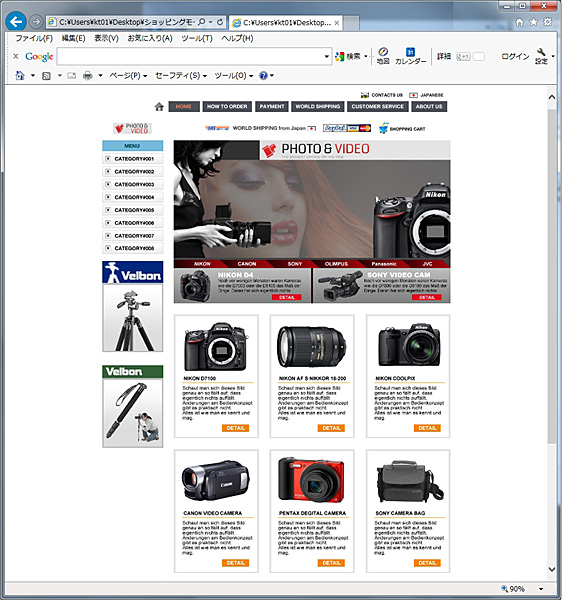Click the browser Back arrow button
Viewport: 562px width, 600px height.
click(x=16, y=21)
